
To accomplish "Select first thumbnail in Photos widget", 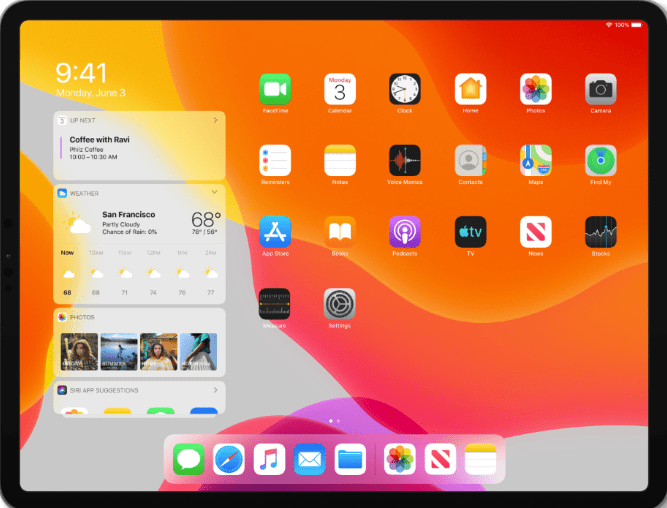I will click(80, 351).
